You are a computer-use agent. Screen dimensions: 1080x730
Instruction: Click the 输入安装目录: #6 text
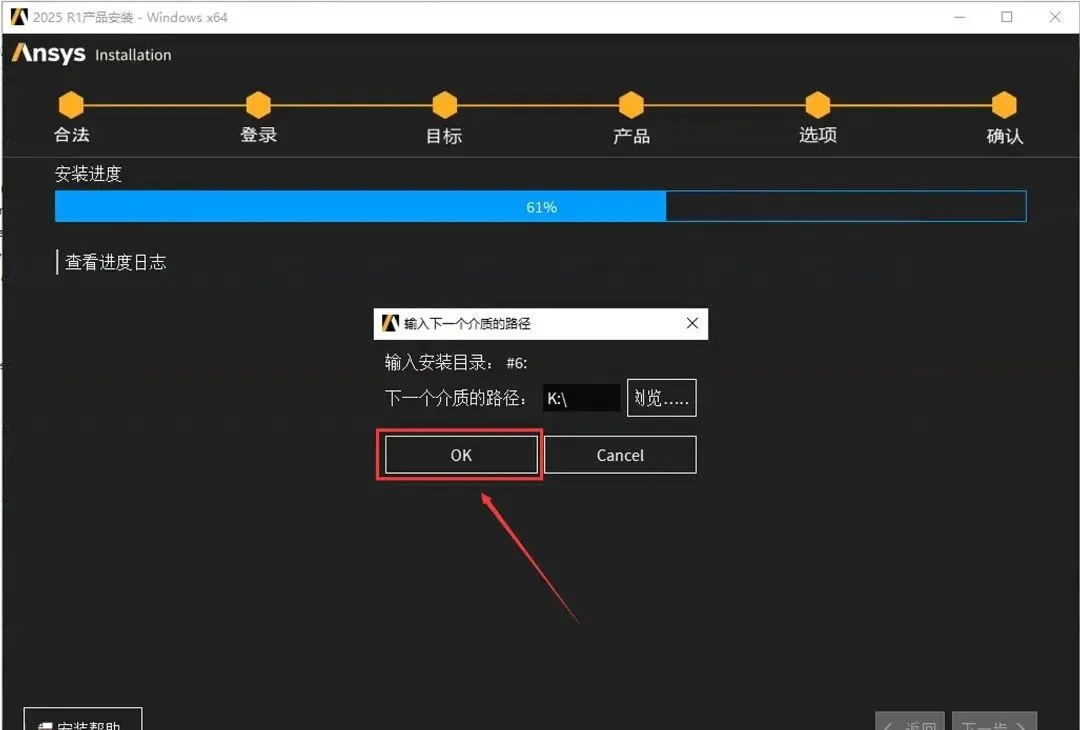456,362
